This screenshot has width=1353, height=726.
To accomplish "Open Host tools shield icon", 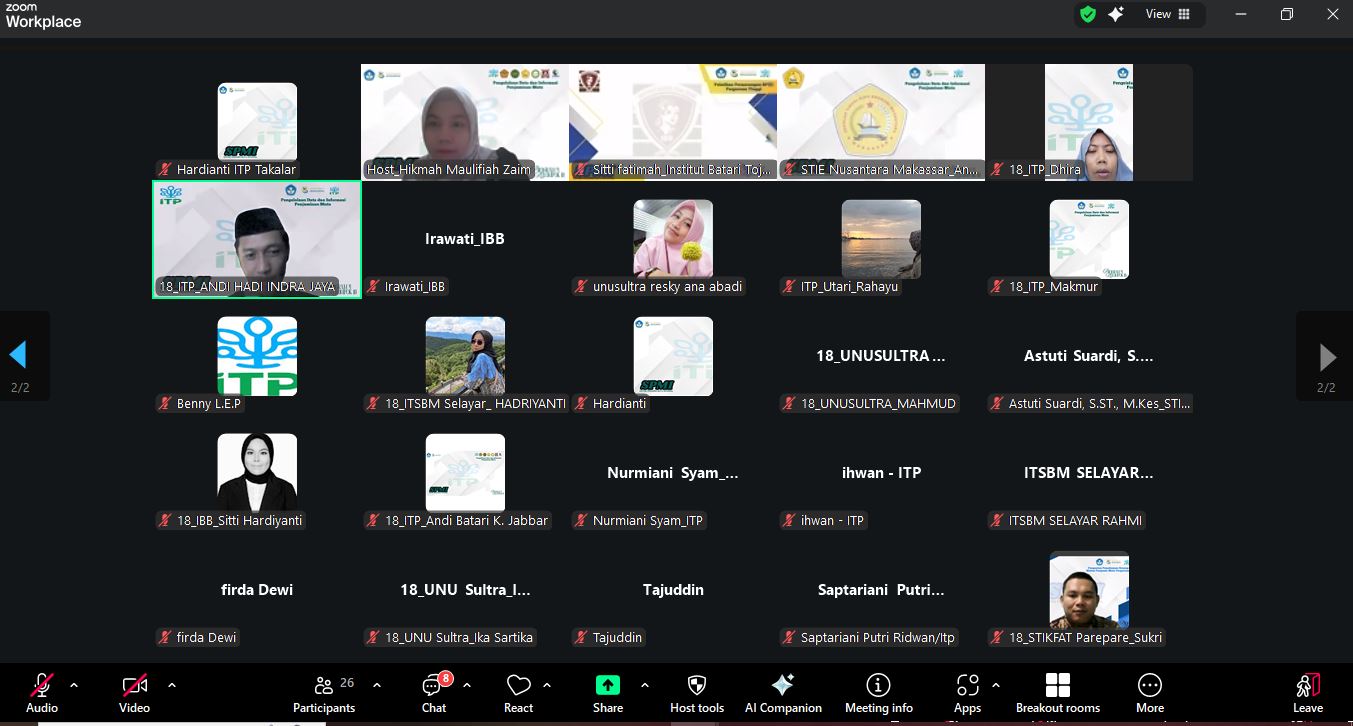I will point(697,693).
